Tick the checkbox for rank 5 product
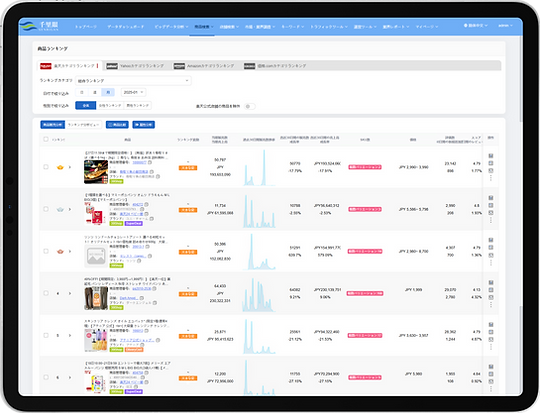The height and width of the screenshot is (413, 540). (x=46, y=335)
